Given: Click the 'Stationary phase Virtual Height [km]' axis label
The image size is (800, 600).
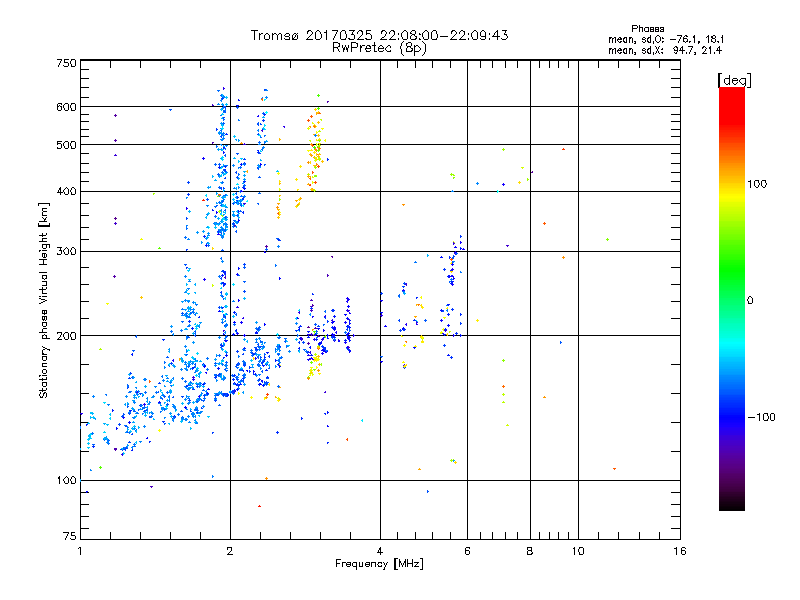Looking at the screenshot, I should [x=44, y=301].
